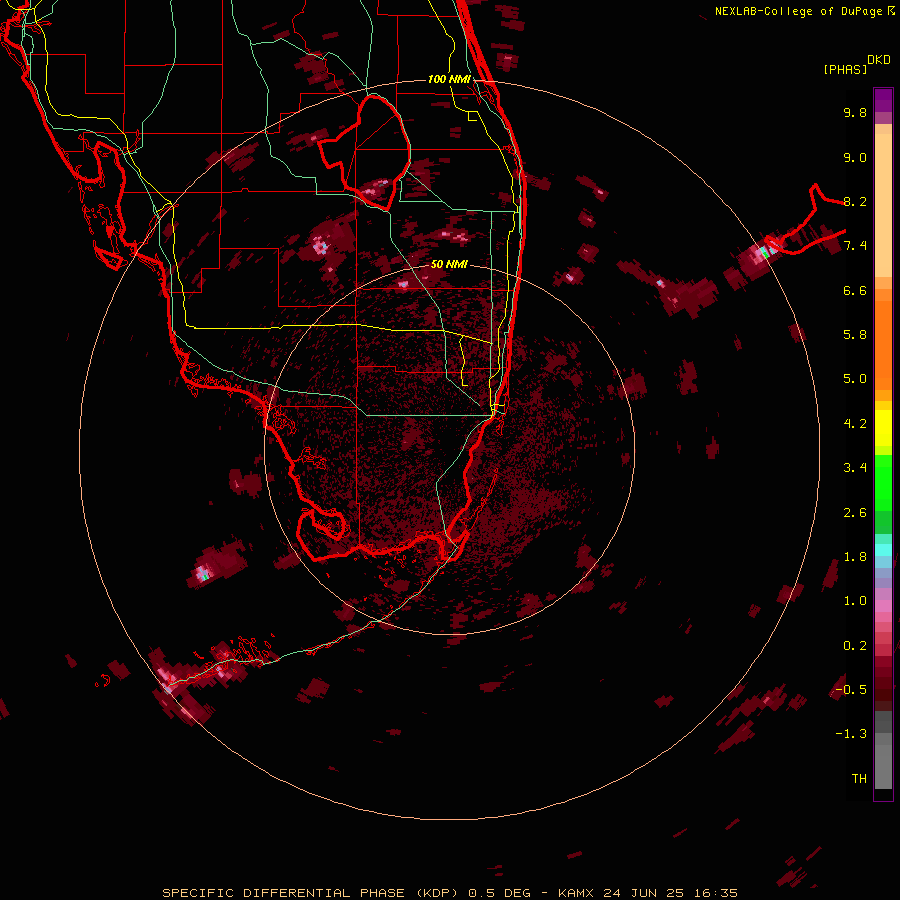
Task: Click the 100 NMI range ring label
Action: (x=449, y=79)
